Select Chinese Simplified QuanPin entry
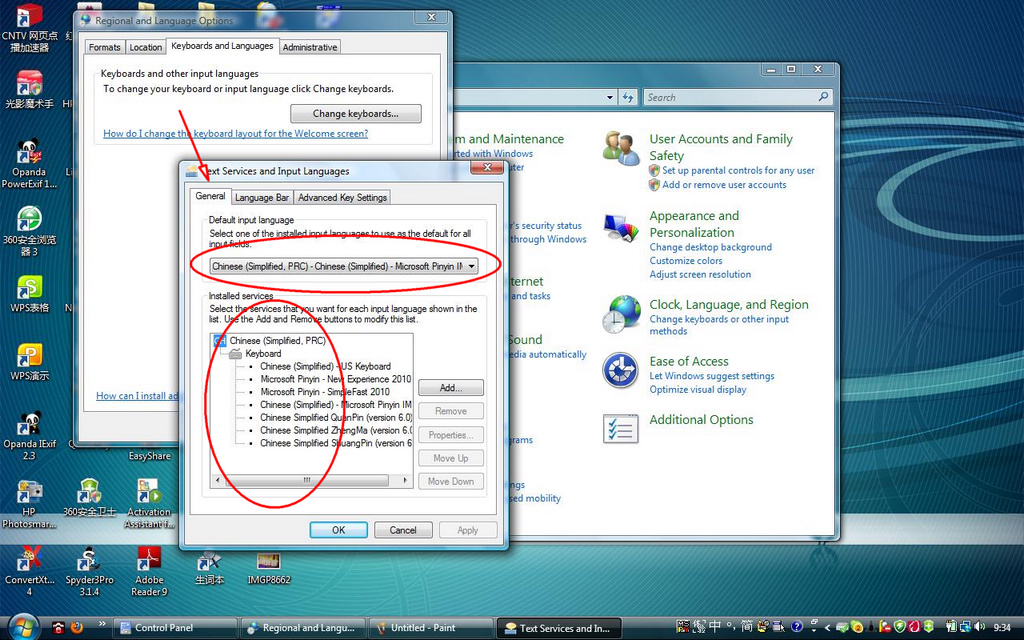Viewport: 1024px width, 640px height. pyautogui.click(x=336, y=417)
